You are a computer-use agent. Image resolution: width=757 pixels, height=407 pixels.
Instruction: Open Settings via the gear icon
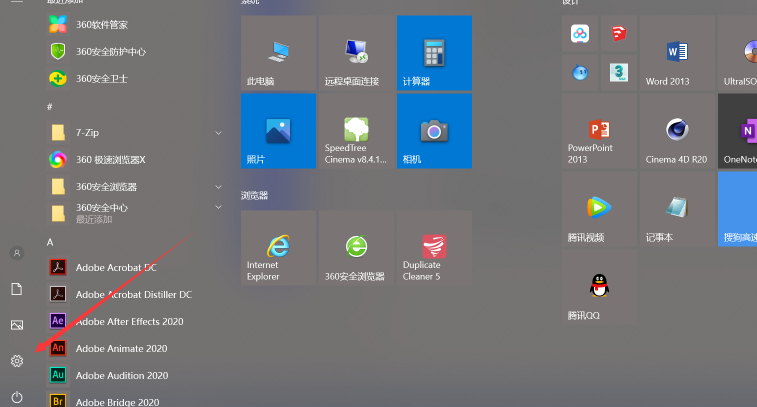pyautogui.click(x=17, y=361)
